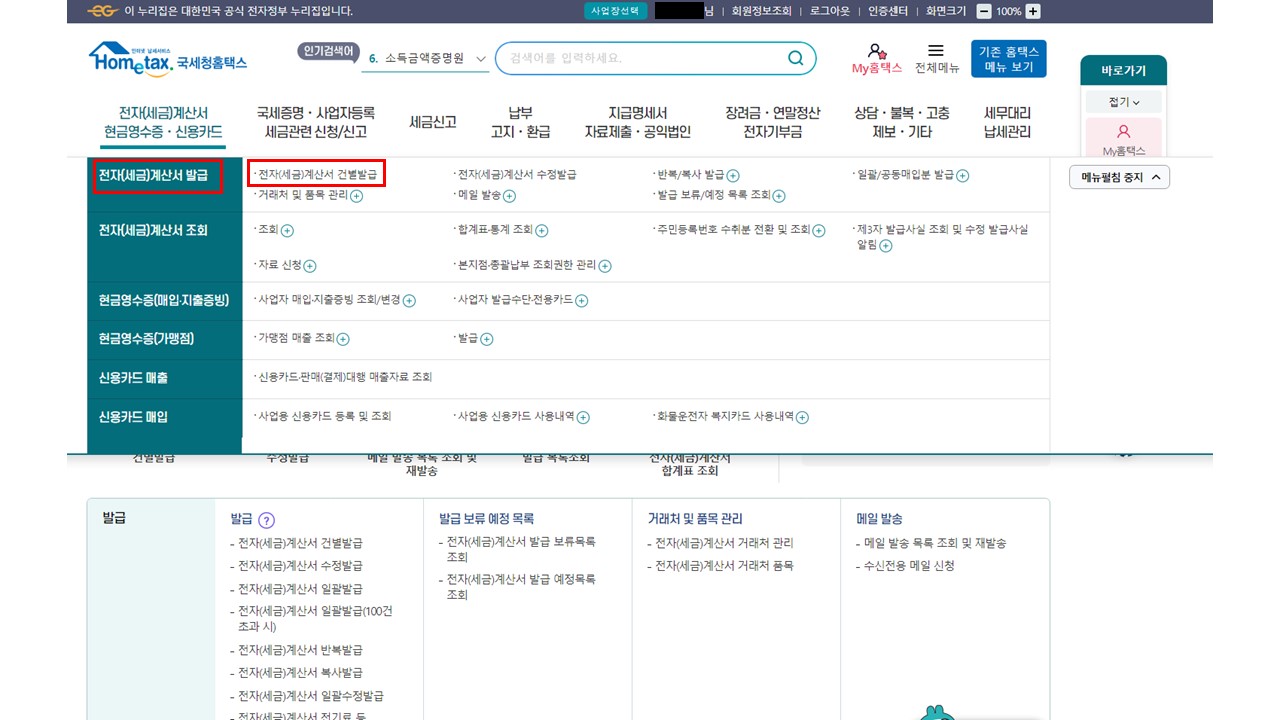Expand 사업자 매입·지출증빙 조회/변경 plus icon
Viewport: 1280px width, 720px height.
tap(409, 301)
